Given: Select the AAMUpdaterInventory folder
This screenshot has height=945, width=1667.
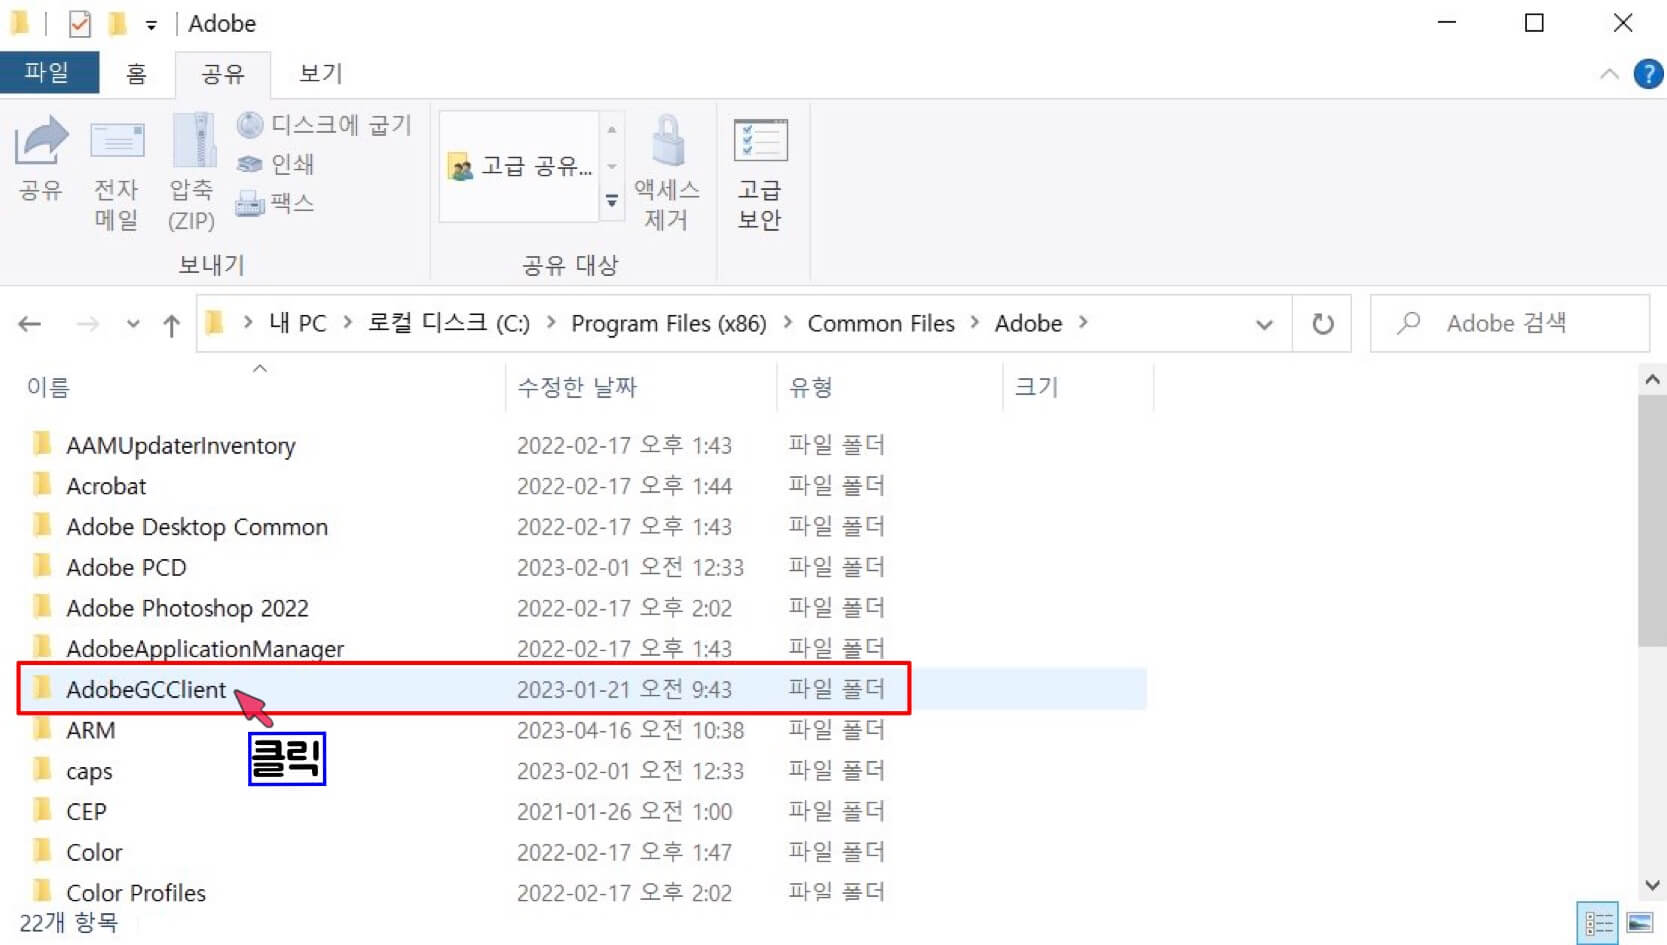Looking at the screenshot, I should 181,445.
